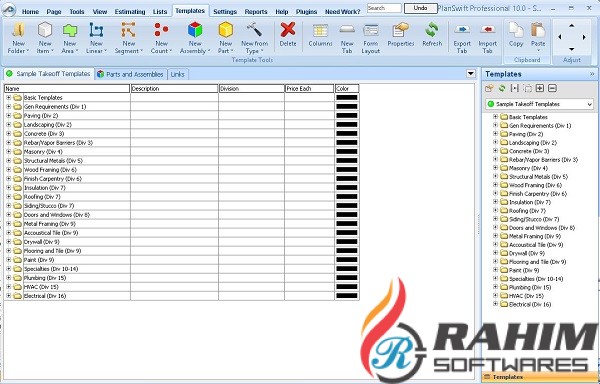Viewport: 600px width, 384px height.
Task: Choose the New Segment tool
Action: coord(129,38)
